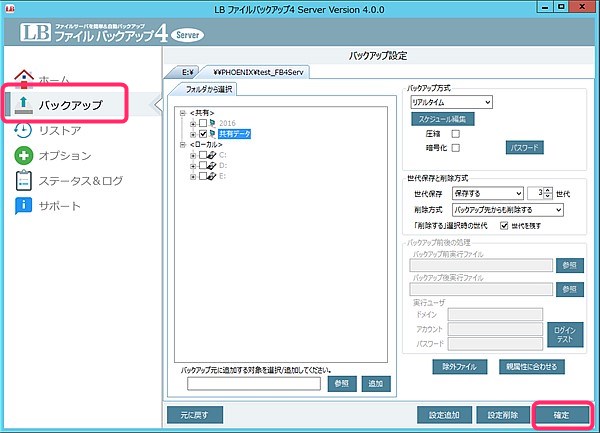
Task: Click the LB app icon in title bar
Action: [x=10, y=8]
